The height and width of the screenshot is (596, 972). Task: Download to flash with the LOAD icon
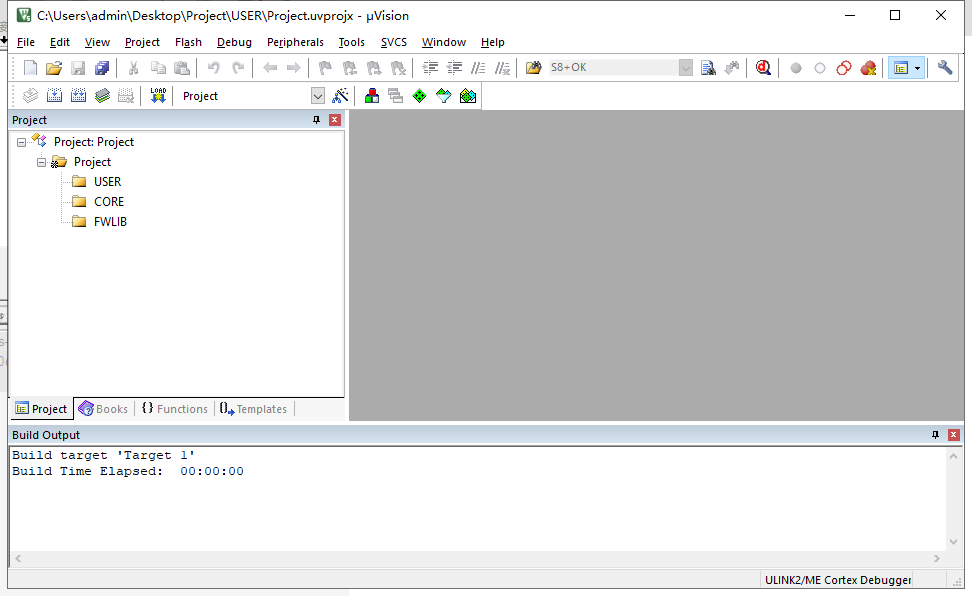pos(158,96)
